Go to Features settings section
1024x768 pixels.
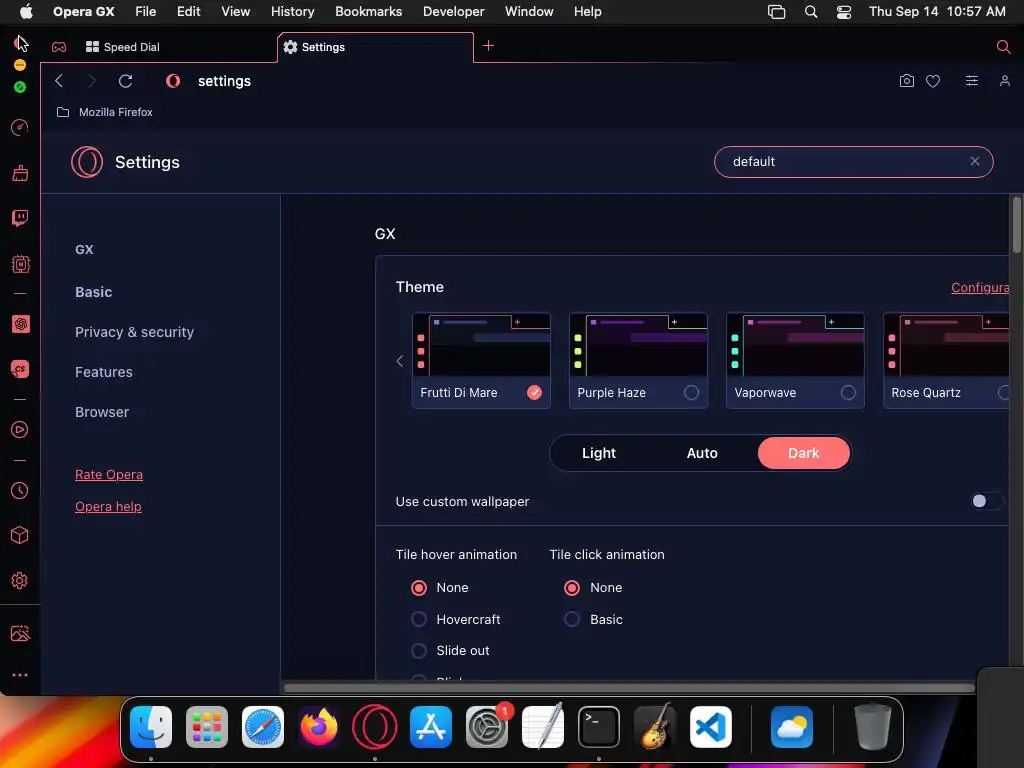[104, 372]
